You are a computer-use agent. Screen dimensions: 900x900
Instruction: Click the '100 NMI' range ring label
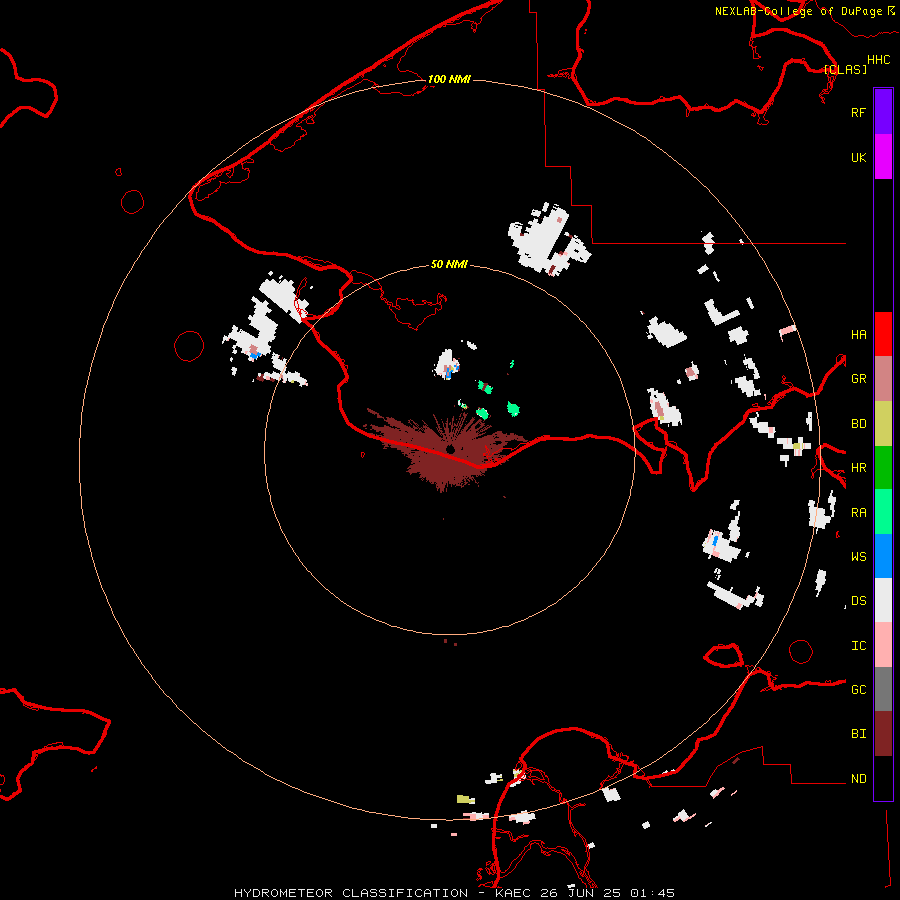coord(449,79)
